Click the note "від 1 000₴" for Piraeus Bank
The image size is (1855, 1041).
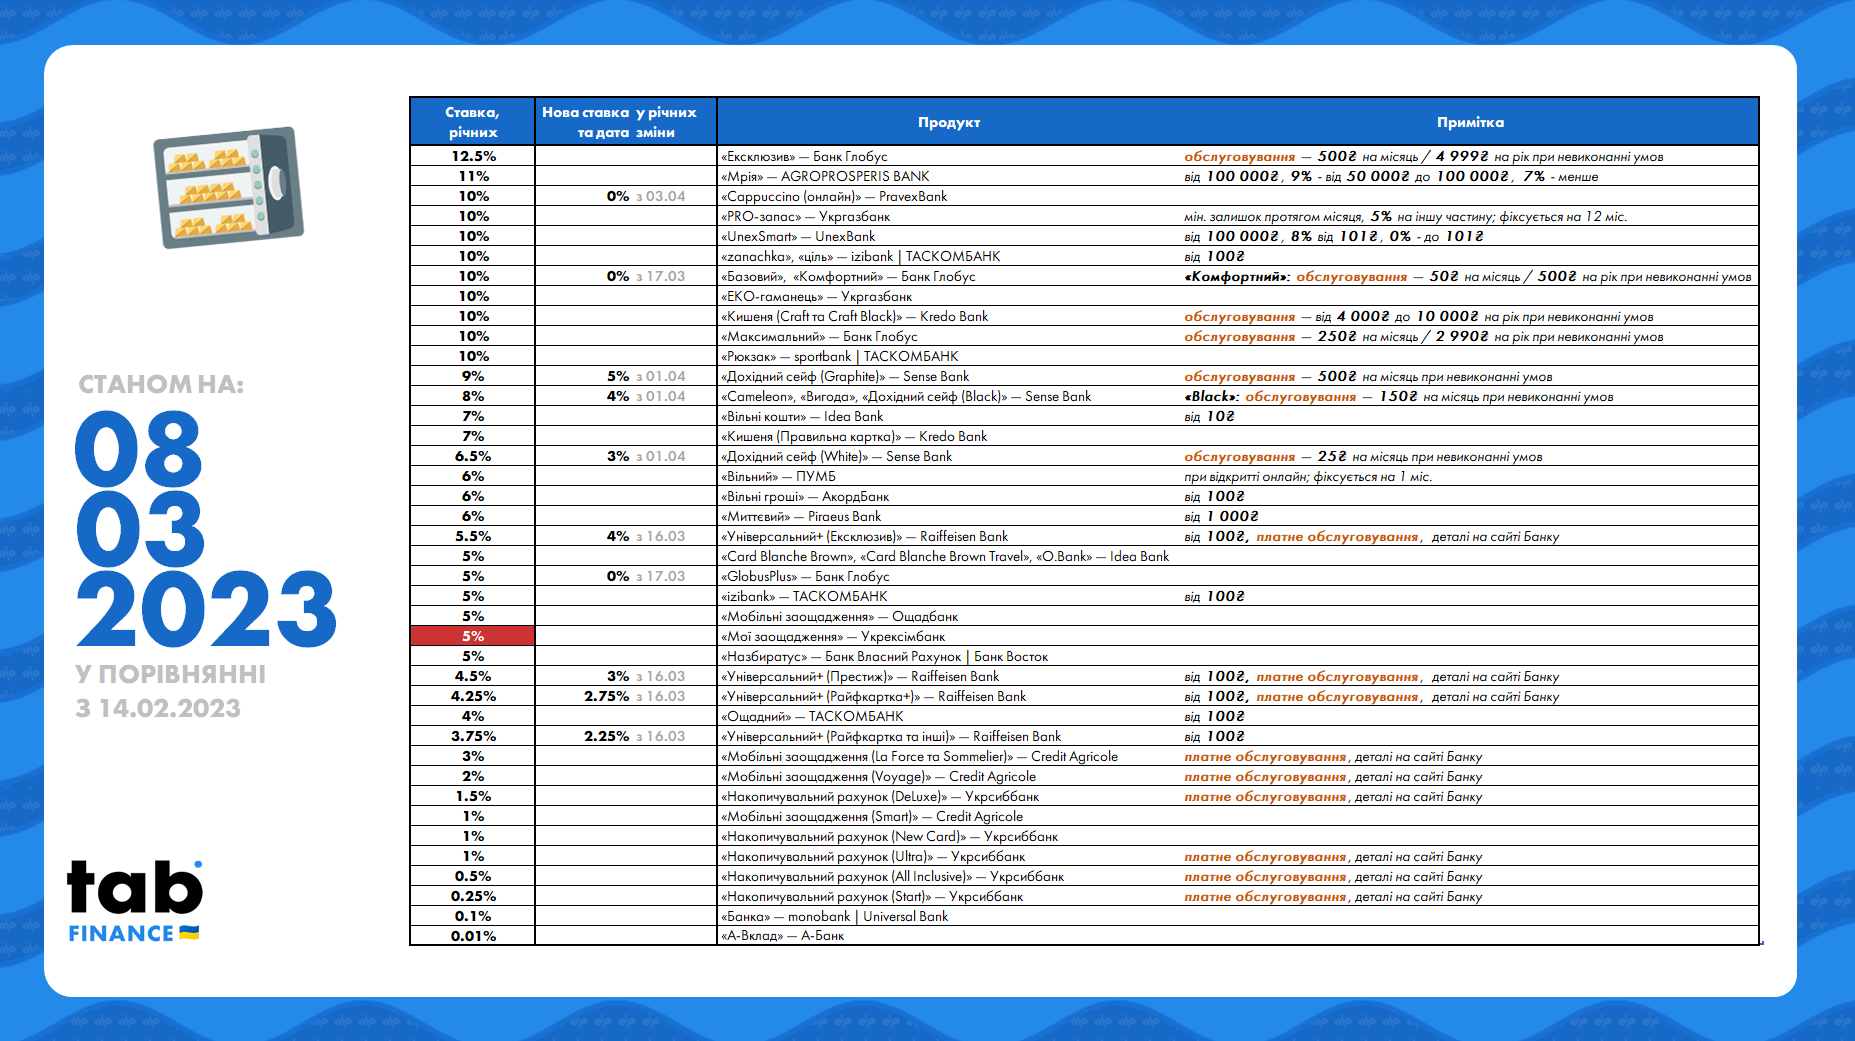point(1221,516)
